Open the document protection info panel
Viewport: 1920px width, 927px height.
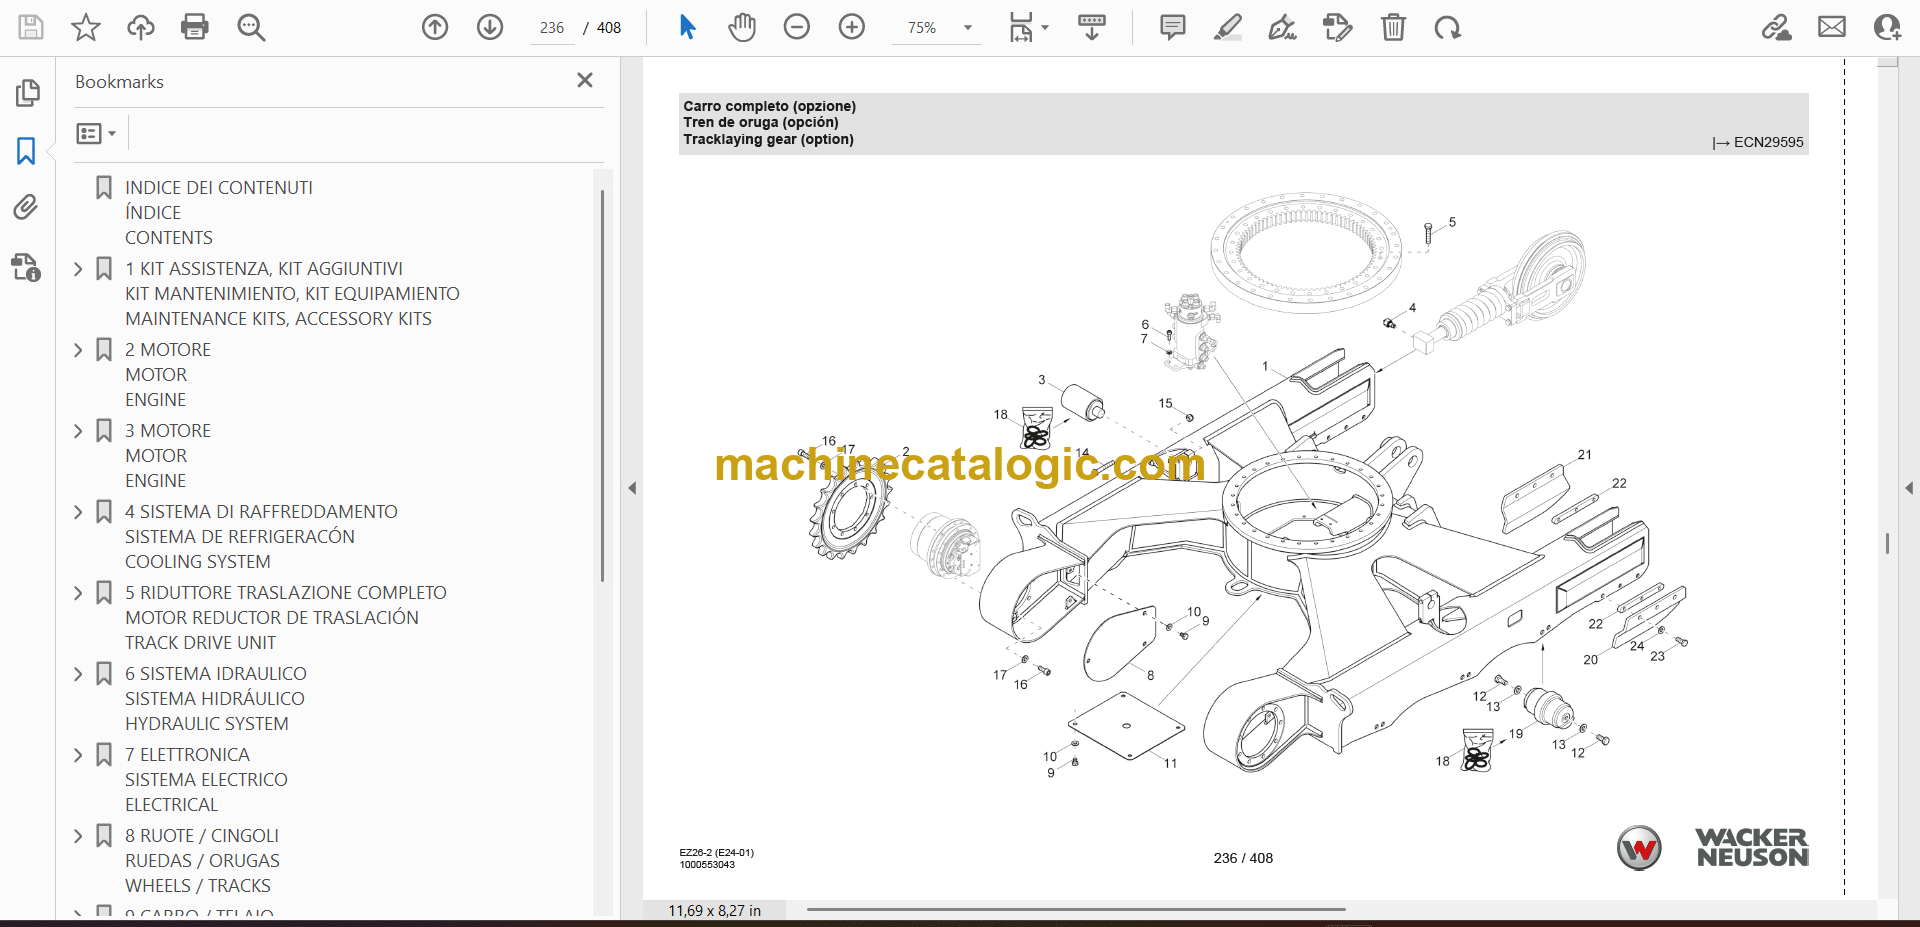(x=27, y=267)
